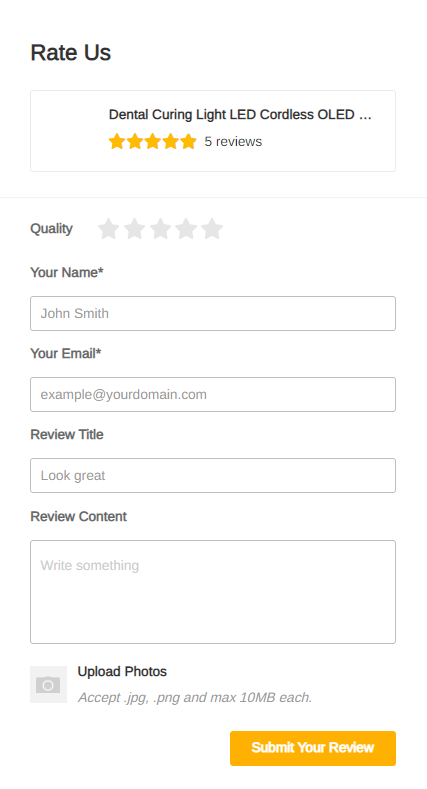Choose the fifth Quality star

(x=212, y=229)
